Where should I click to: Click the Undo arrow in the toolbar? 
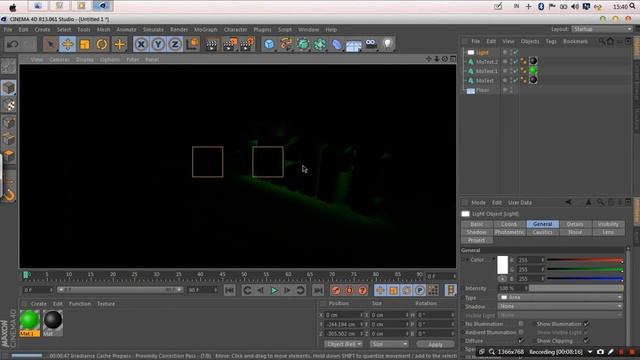point(13,44)
